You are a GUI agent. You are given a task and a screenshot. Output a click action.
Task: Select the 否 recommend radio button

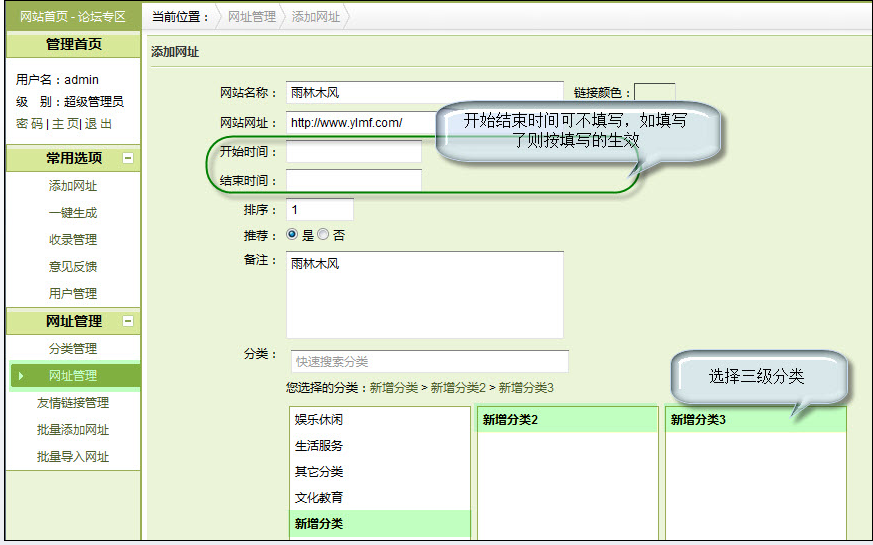pyautogui.click(x=323, y=235)
